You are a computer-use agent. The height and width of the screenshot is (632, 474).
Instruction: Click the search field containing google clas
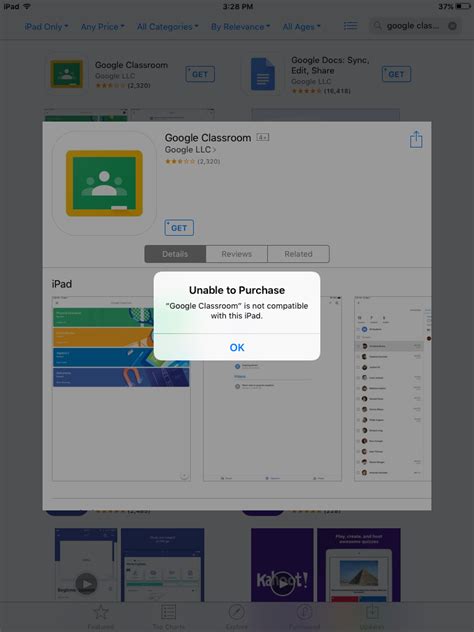[x=415, y=26]
